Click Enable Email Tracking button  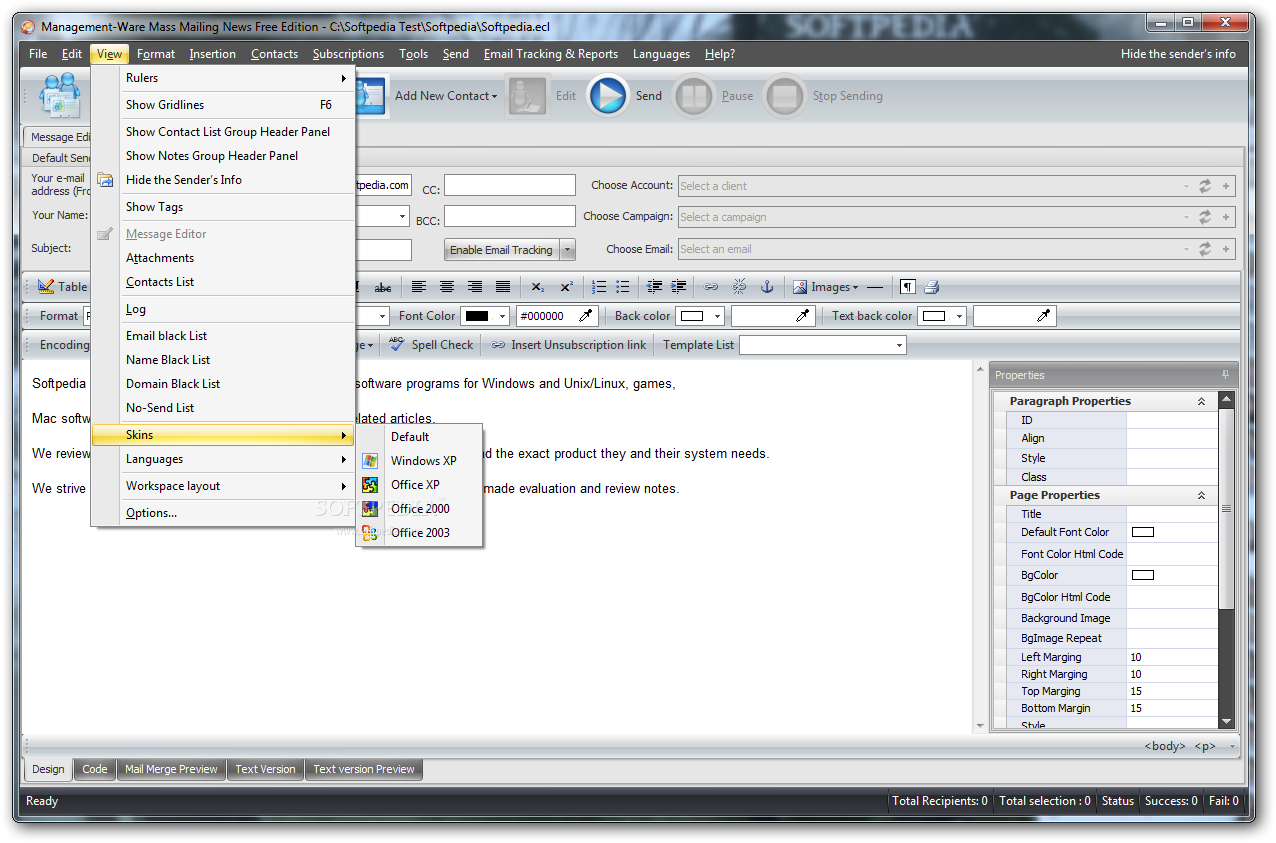click(x=502, y=250)
